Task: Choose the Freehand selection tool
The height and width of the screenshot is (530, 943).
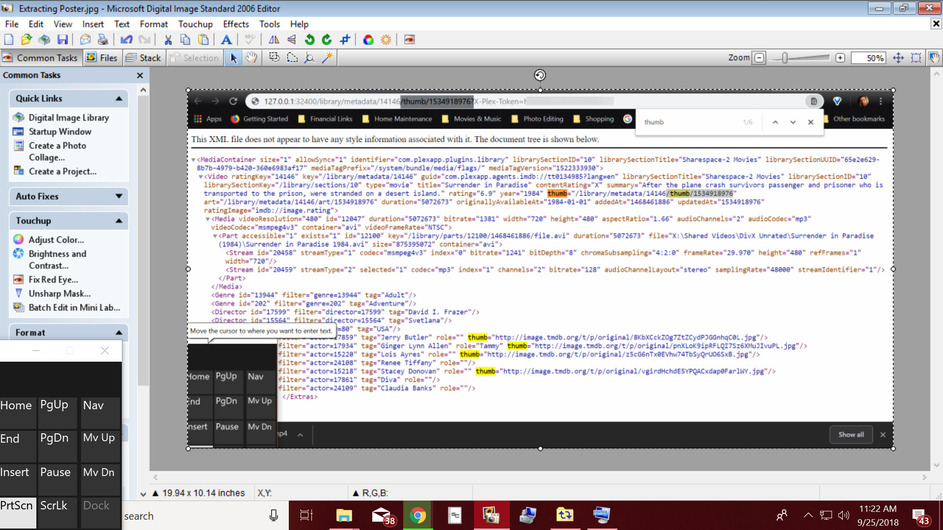Action: 292,58
